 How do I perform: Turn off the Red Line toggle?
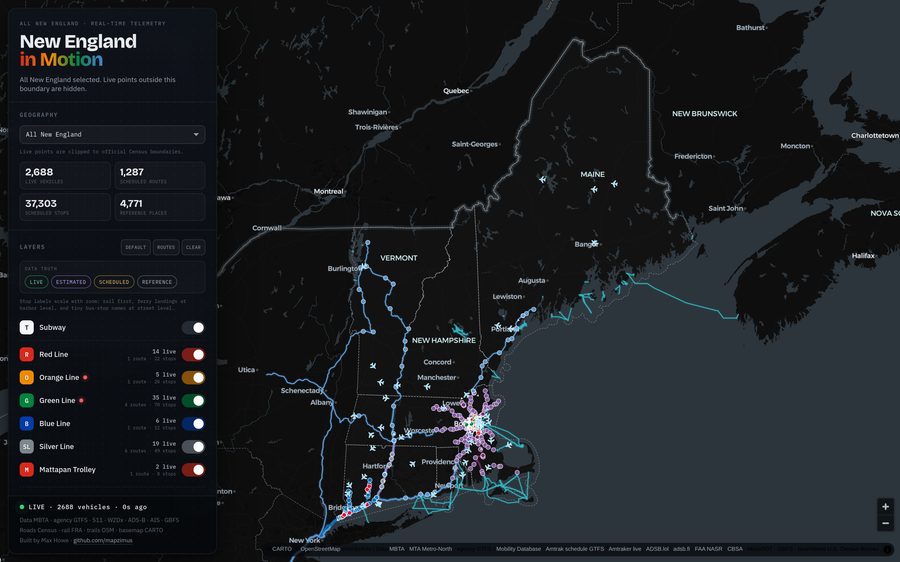point(193,354)
